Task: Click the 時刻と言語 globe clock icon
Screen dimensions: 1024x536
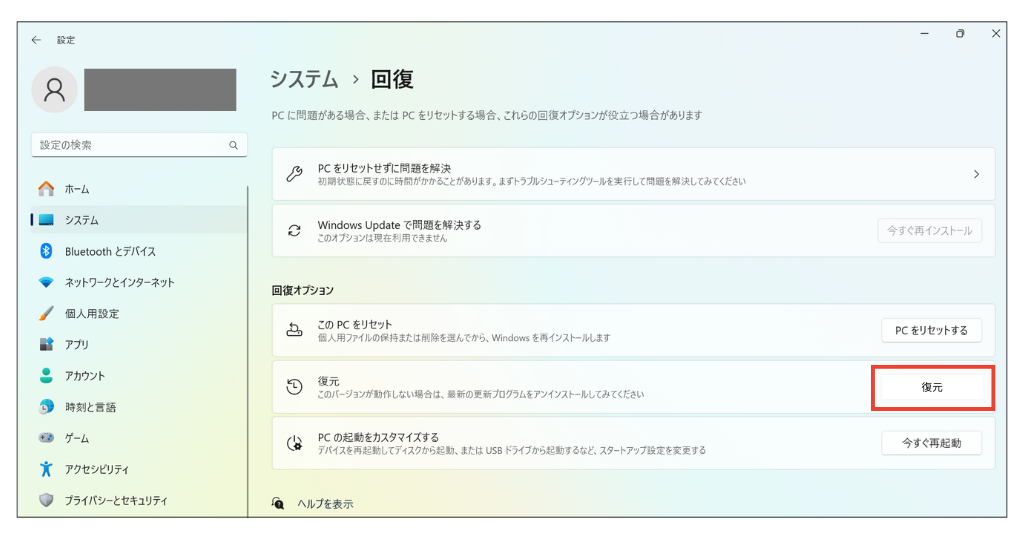Action: (x=46, y=407)
